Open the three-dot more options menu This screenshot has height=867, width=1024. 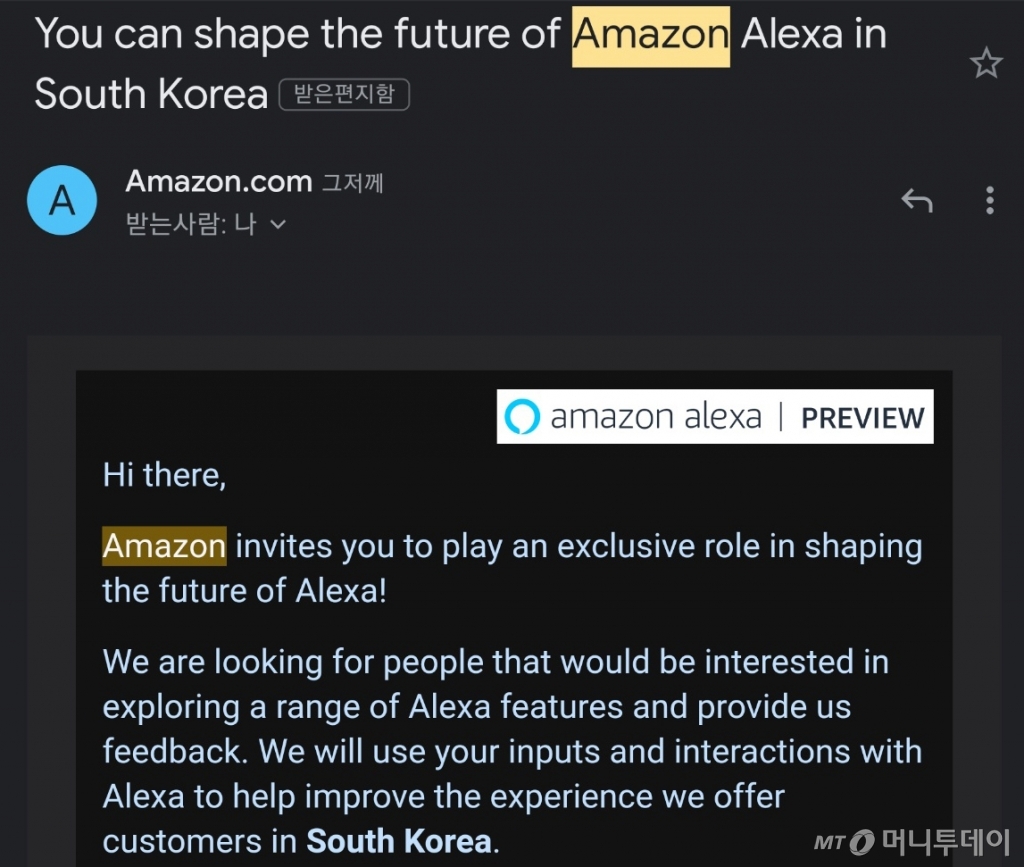[989, 201]
